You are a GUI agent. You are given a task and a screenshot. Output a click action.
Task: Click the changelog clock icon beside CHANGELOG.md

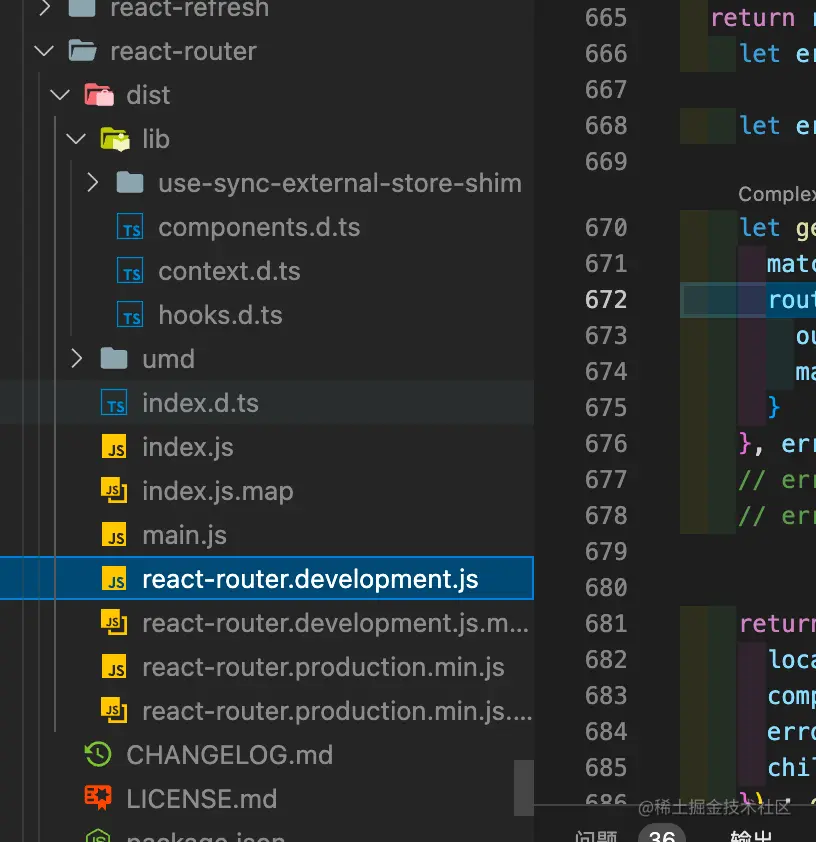click(98, 754)
